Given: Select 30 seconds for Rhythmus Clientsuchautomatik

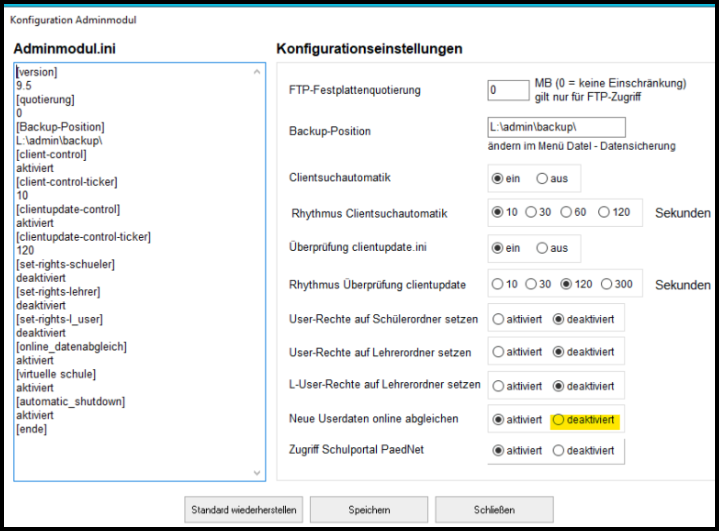Looking at the screenshot, I should (531, 213).
